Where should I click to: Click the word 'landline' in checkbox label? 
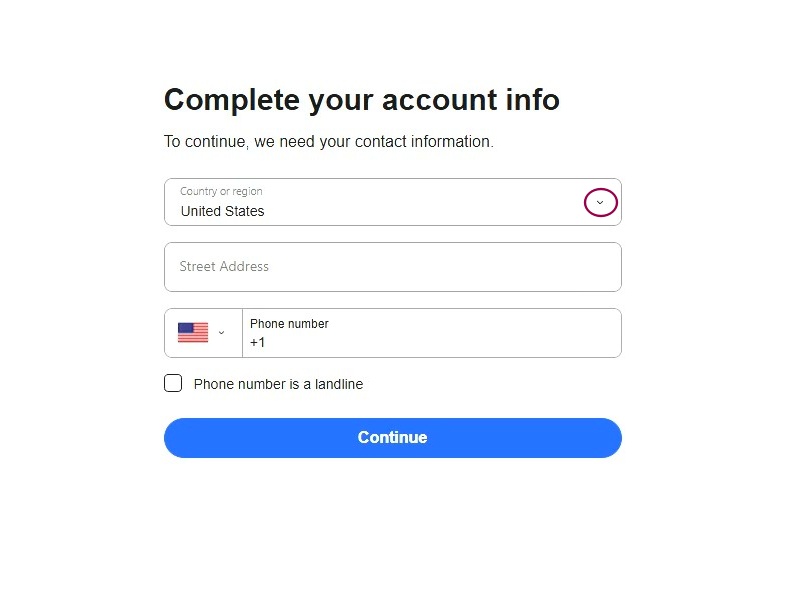pos(335,384)
